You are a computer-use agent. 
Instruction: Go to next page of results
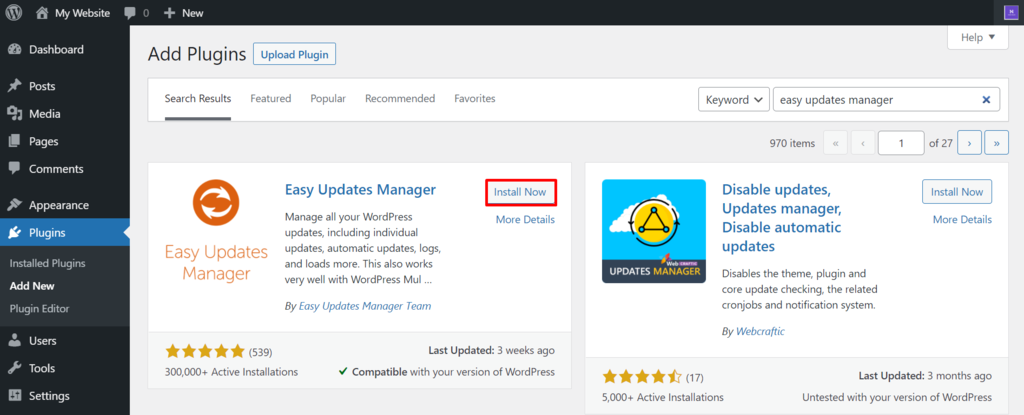point(968,143)
